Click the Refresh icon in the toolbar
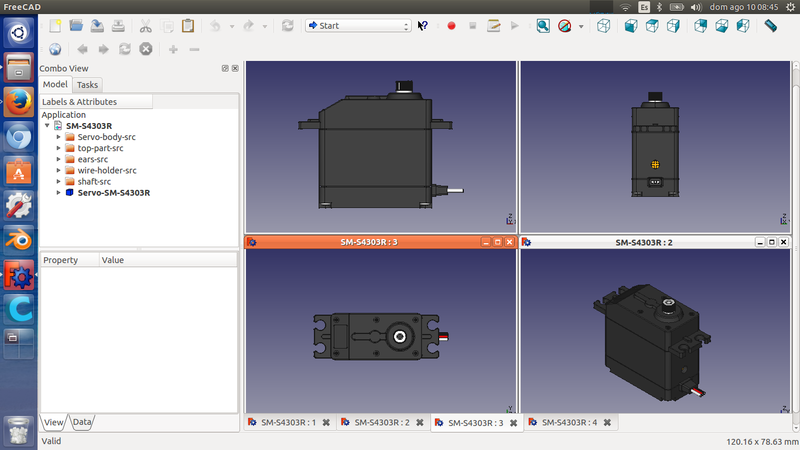800x450 pixels. 288,26
